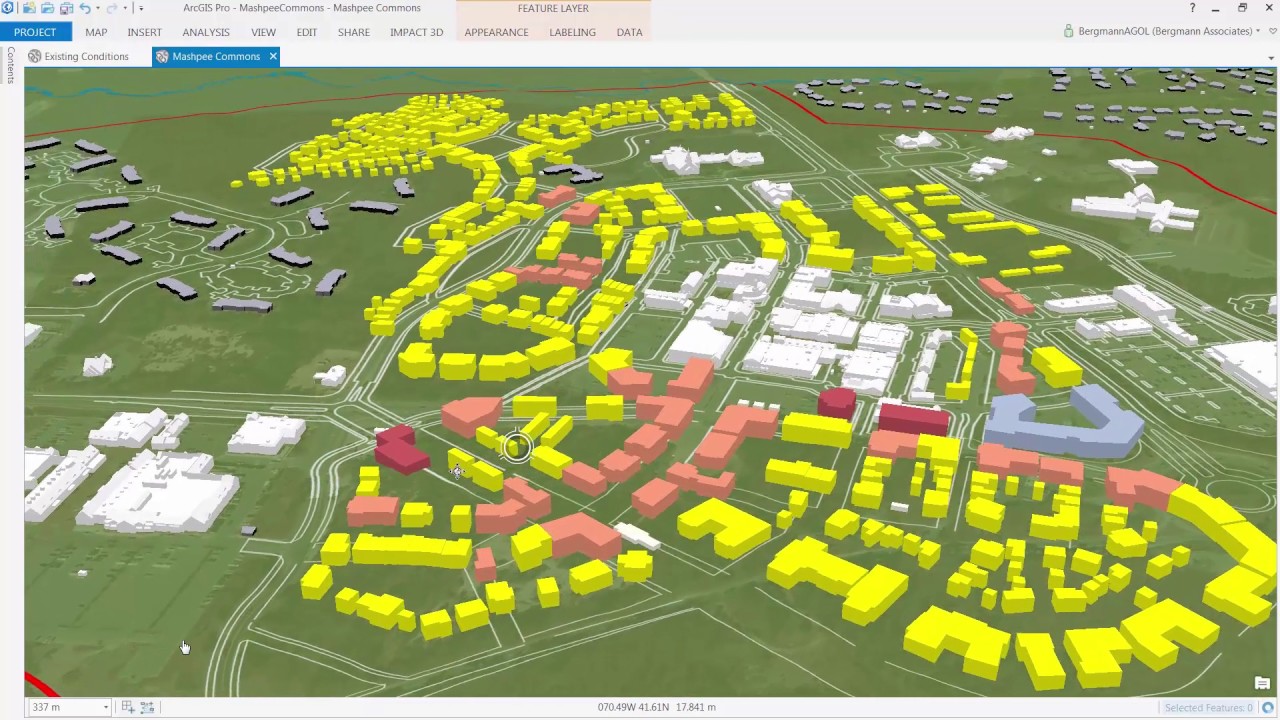Click the signed-in user icon
This screenshot has height=720, width=1280.
tap(1069, 32)
